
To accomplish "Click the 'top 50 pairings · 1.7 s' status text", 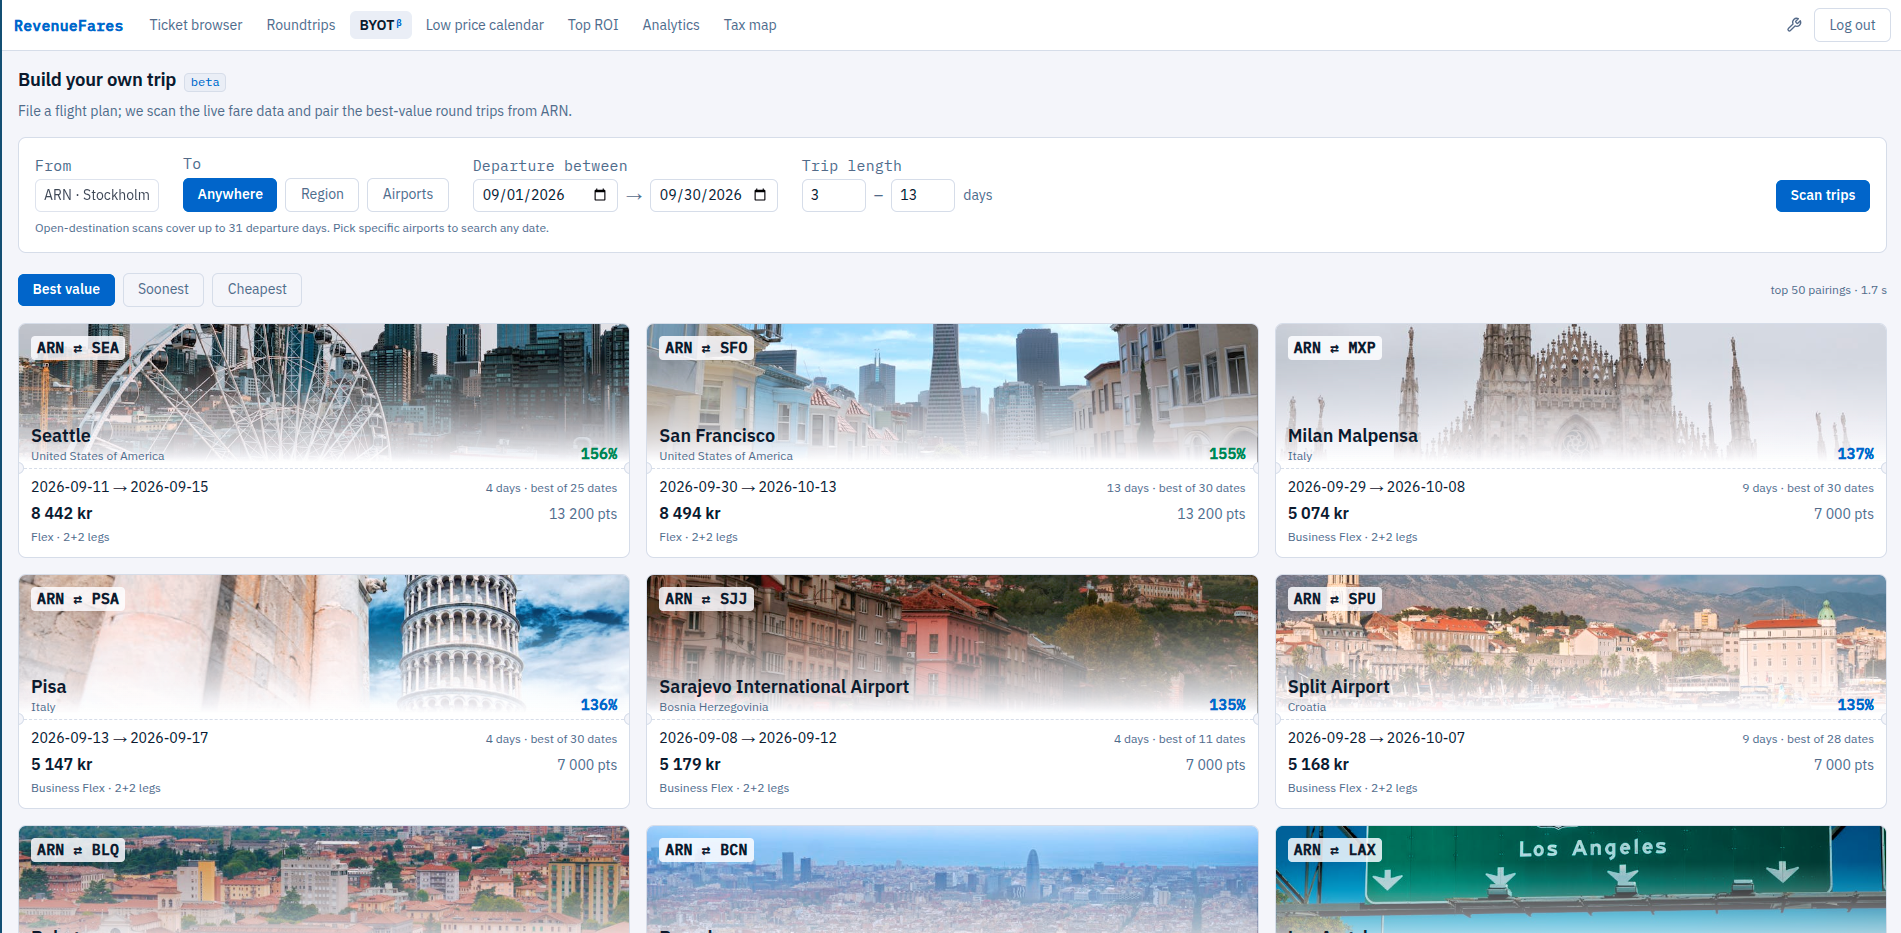I will pyautogui.click(x=1828, y=290).
